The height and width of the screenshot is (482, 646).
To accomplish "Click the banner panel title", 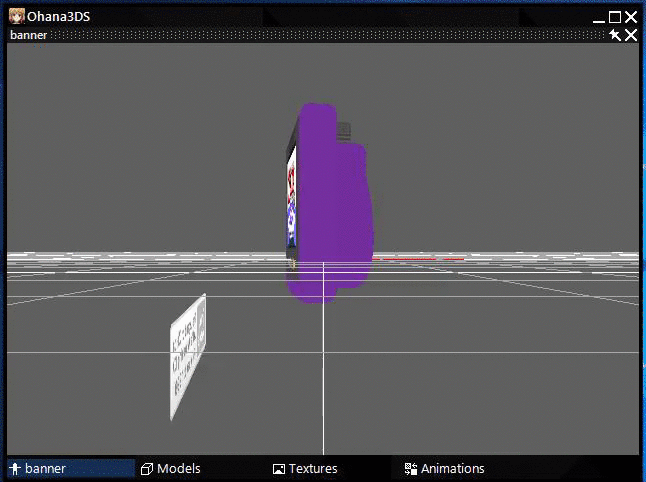I will [x=28, y=35].
